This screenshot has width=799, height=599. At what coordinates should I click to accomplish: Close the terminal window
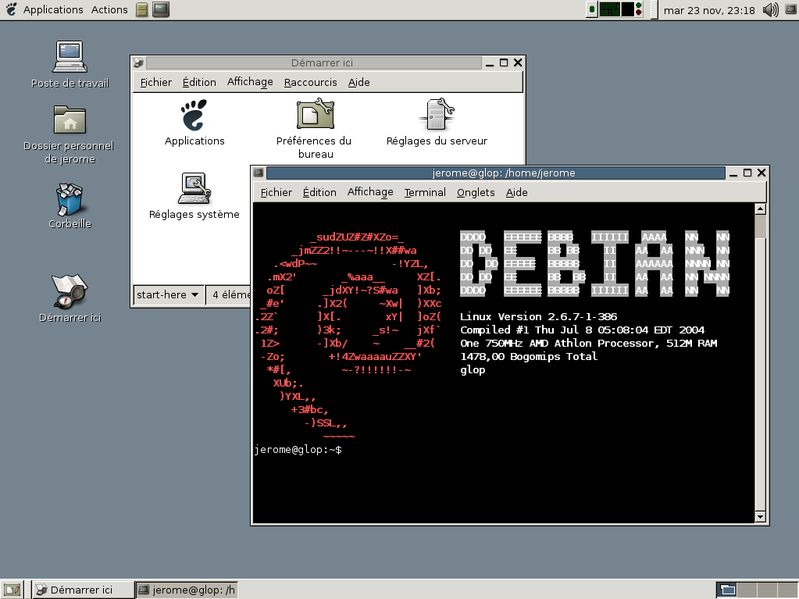[x=761, y=173]
